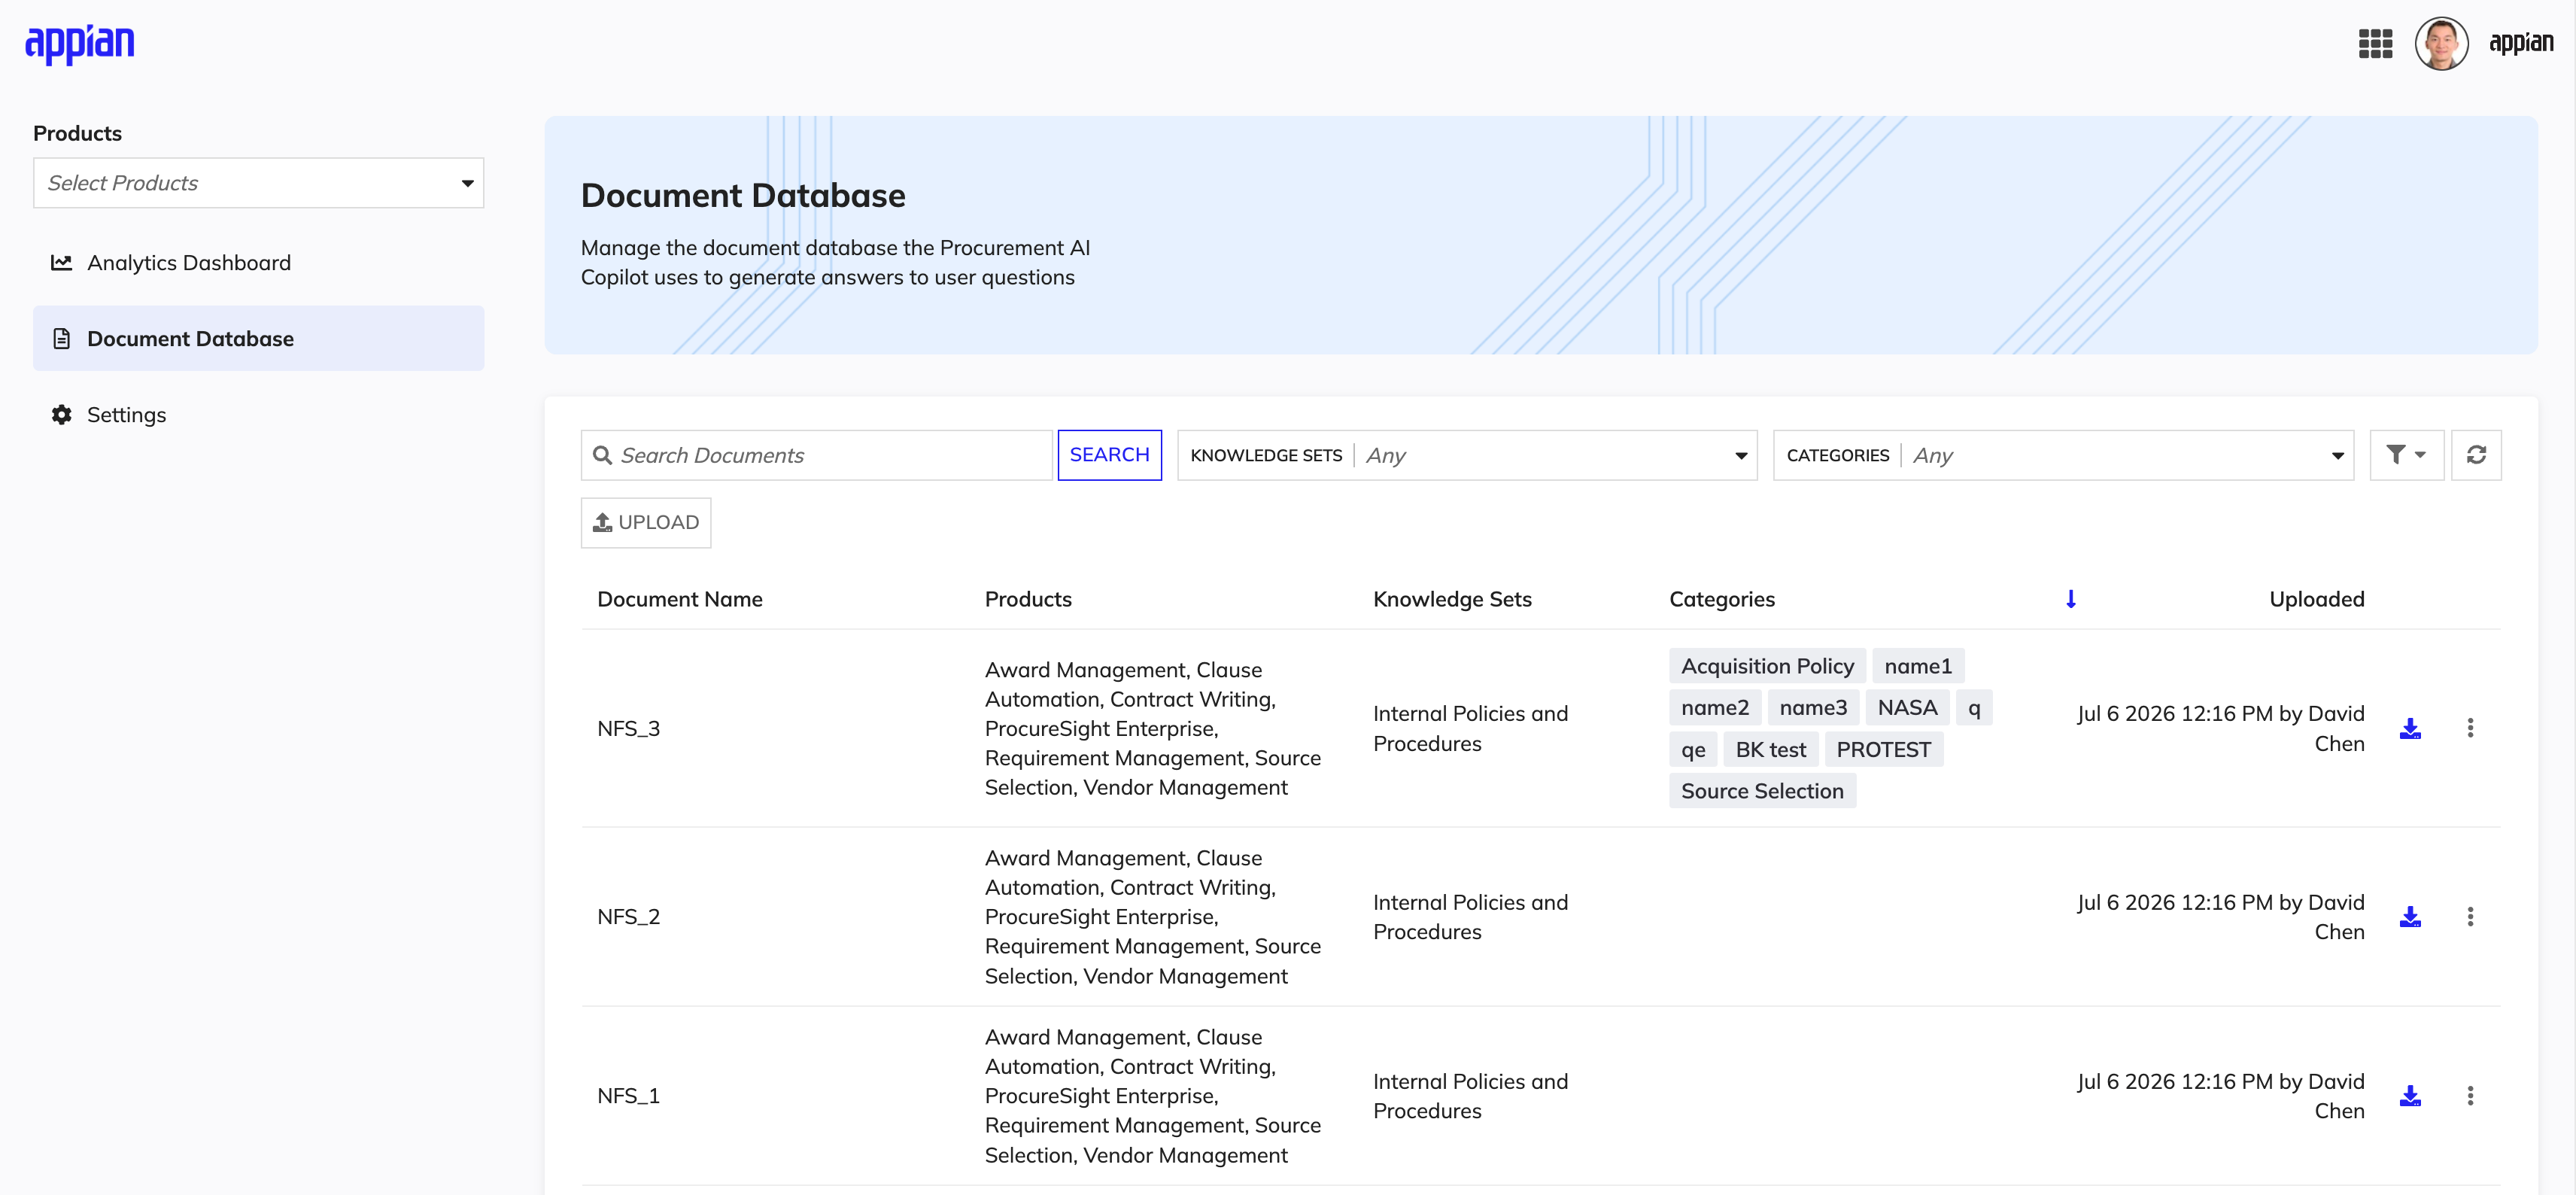
Task: Click the Source Selection category tag
Action: 1762,791
